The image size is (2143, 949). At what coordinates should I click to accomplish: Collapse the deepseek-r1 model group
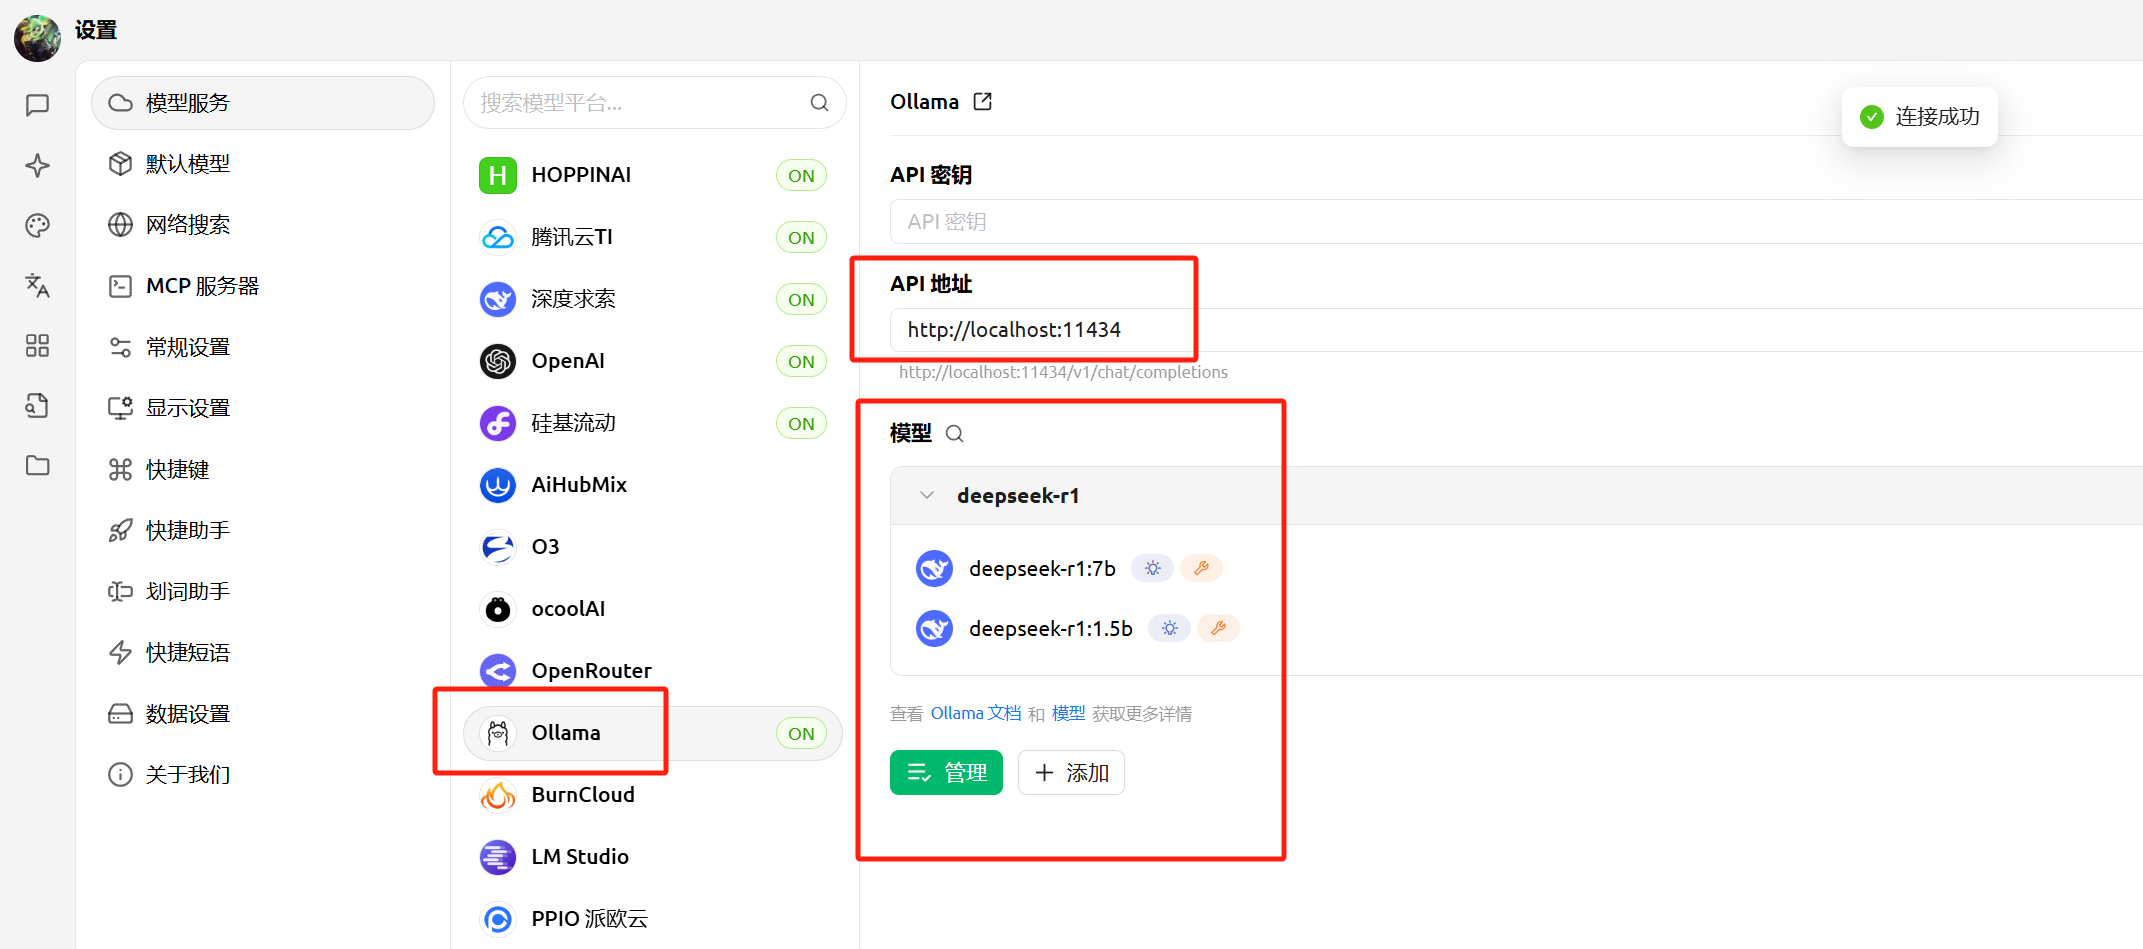coord(927,496)
